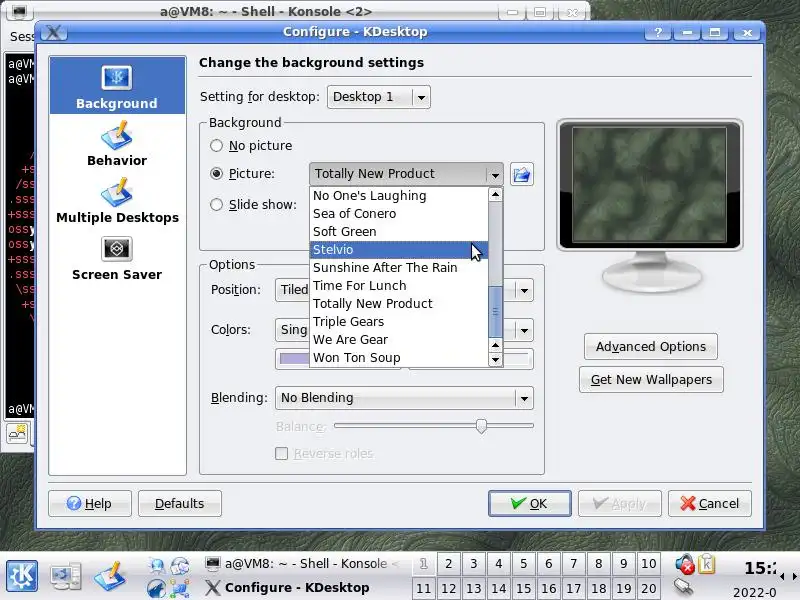Choose Won Ton Soup wallpaper
Screen dimensions: 800x600
[399, 358]
